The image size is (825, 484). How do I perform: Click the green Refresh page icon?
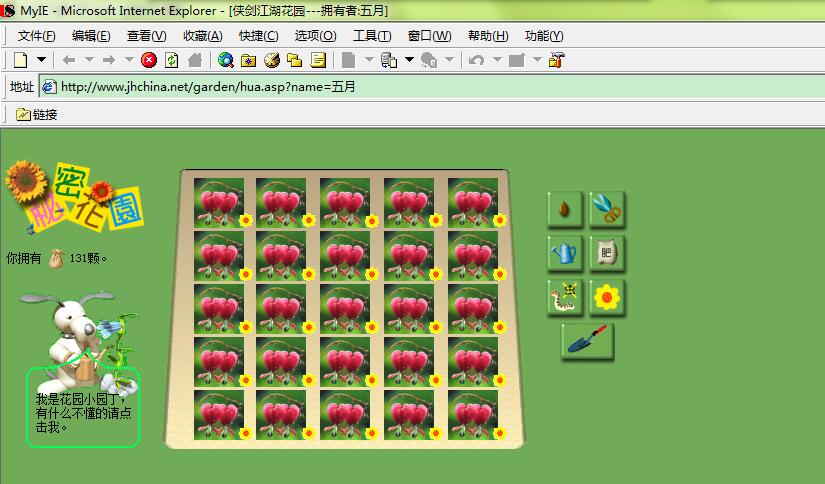click(x=172, y=60)
